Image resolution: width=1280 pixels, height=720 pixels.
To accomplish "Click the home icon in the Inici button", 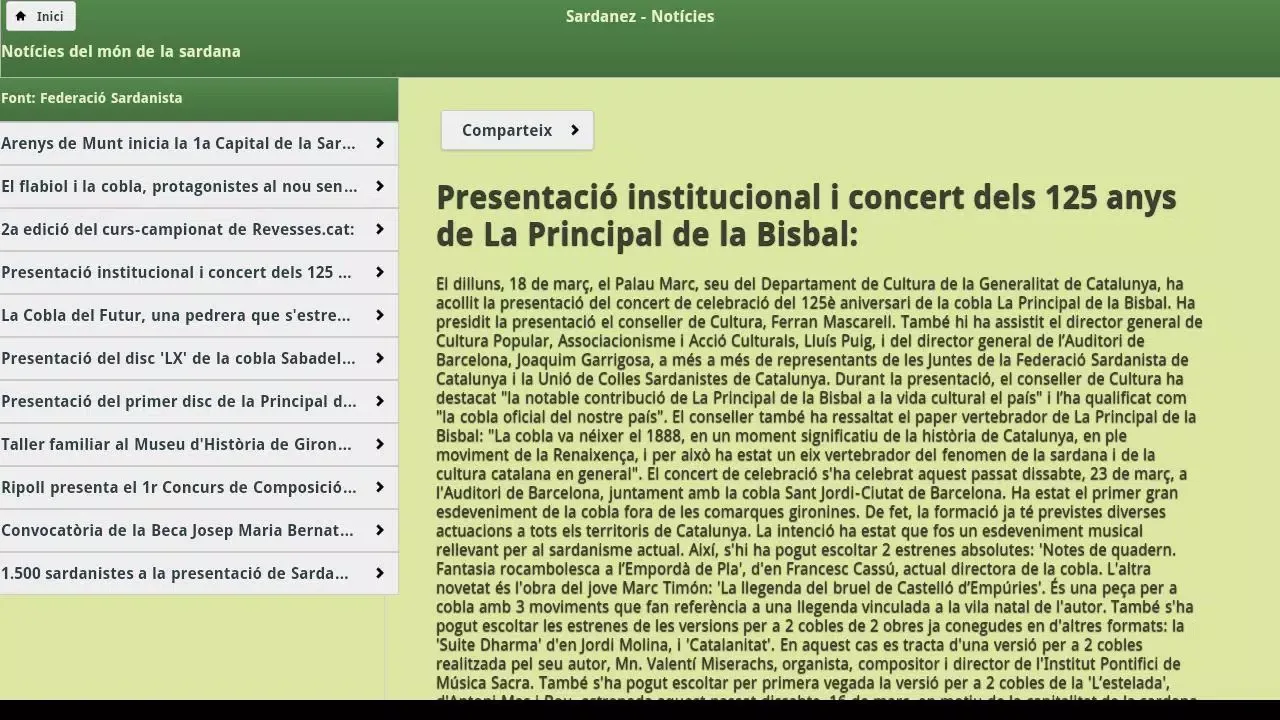I will 21,16.
